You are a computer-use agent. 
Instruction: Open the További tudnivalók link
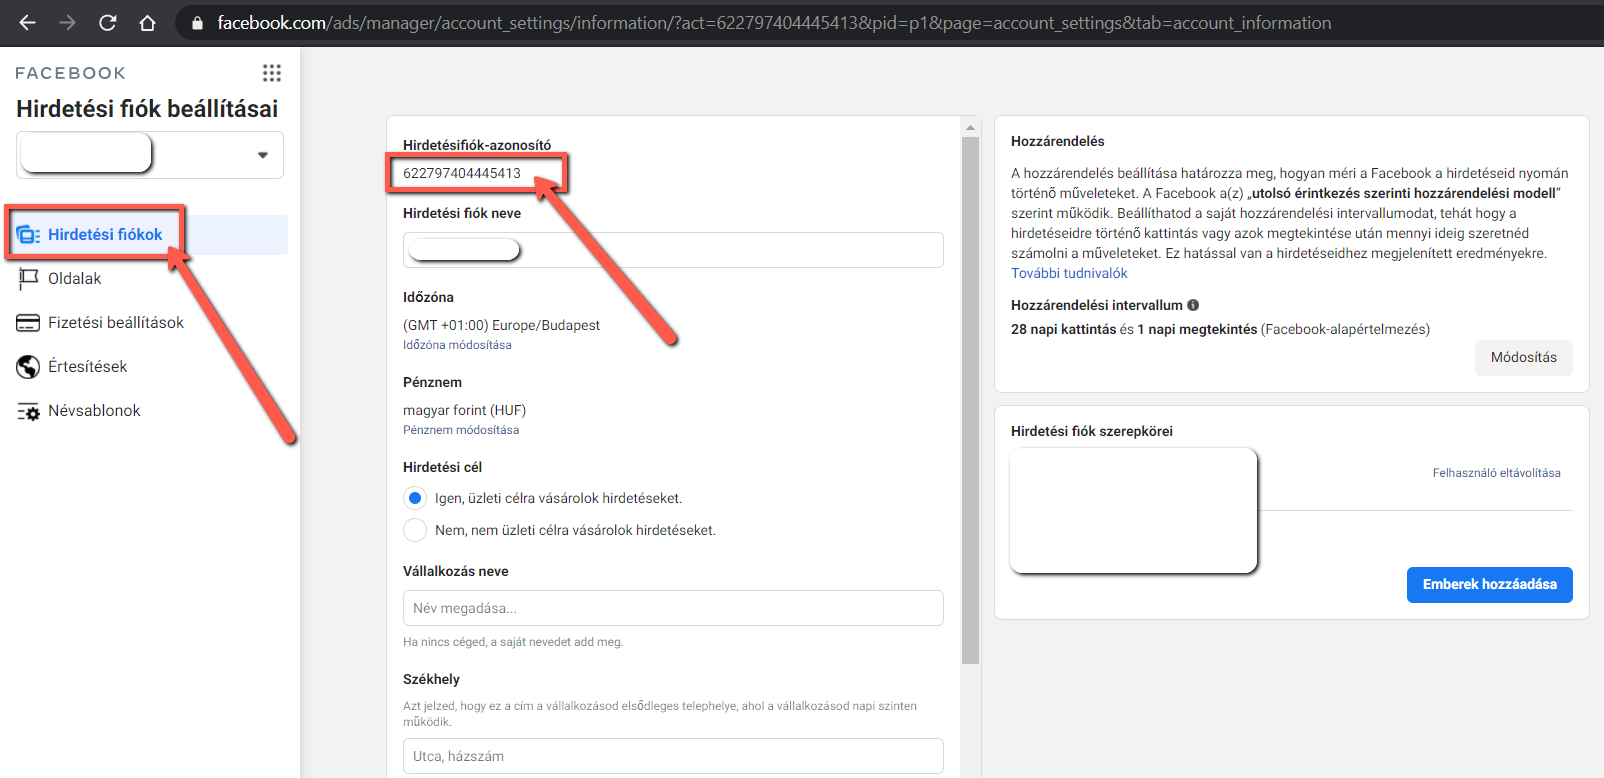[x=1069, y=273]
